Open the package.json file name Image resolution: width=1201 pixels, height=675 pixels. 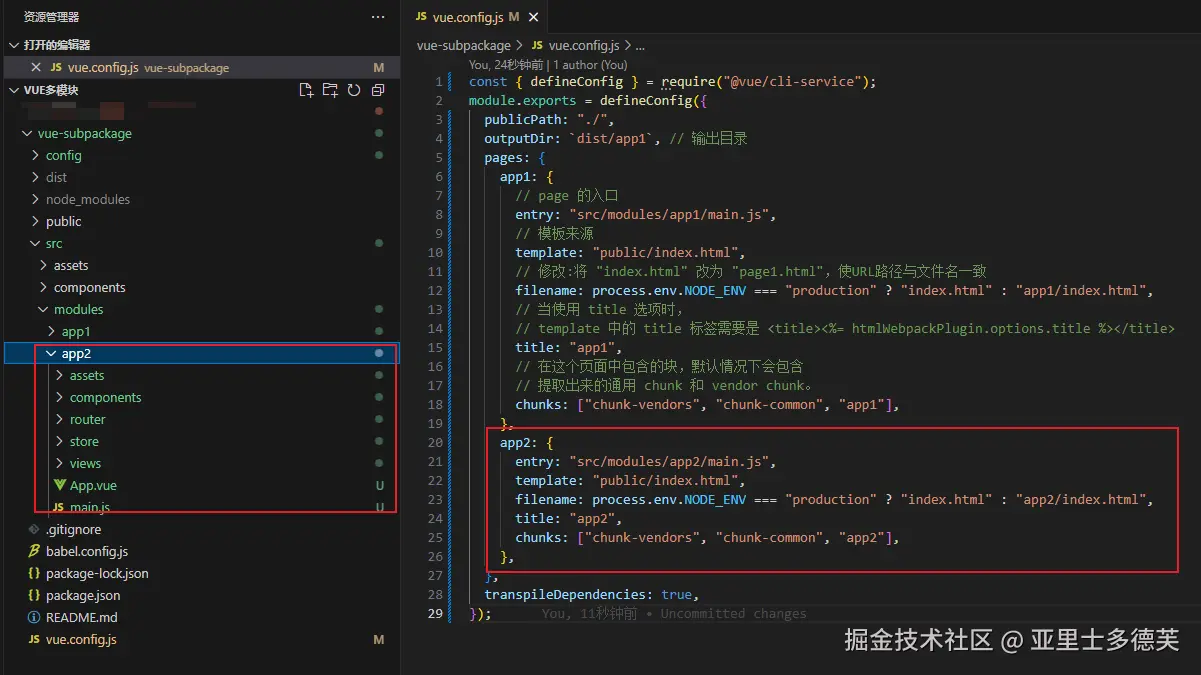pos(83,595)
